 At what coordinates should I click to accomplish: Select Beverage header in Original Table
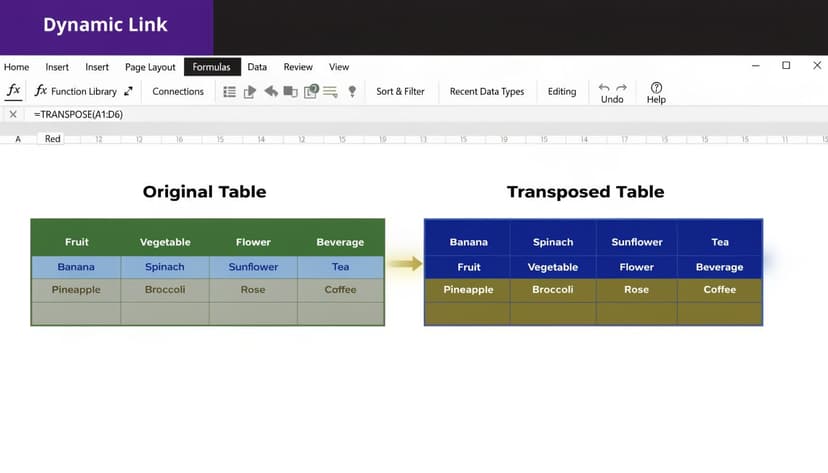pos(340,242)
